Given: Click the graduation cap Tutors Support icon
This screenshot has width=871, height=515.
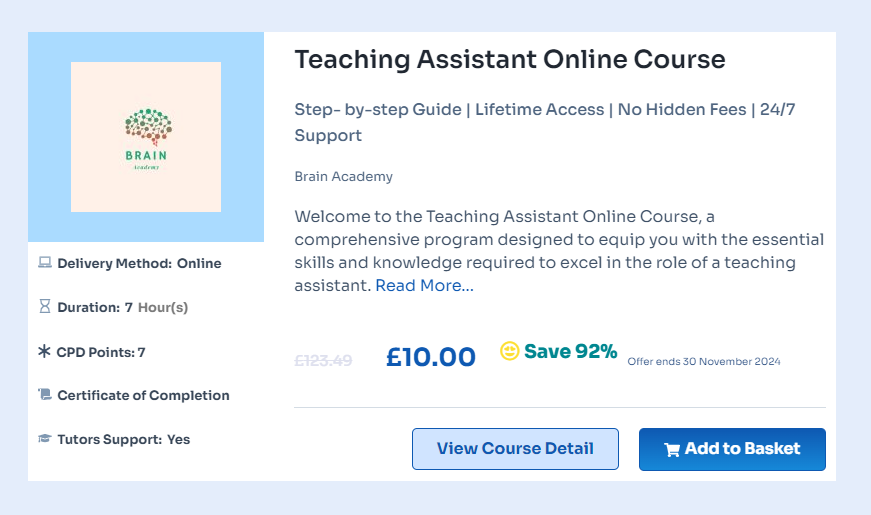Looking at the screenshot, I should tap(44, 439).
